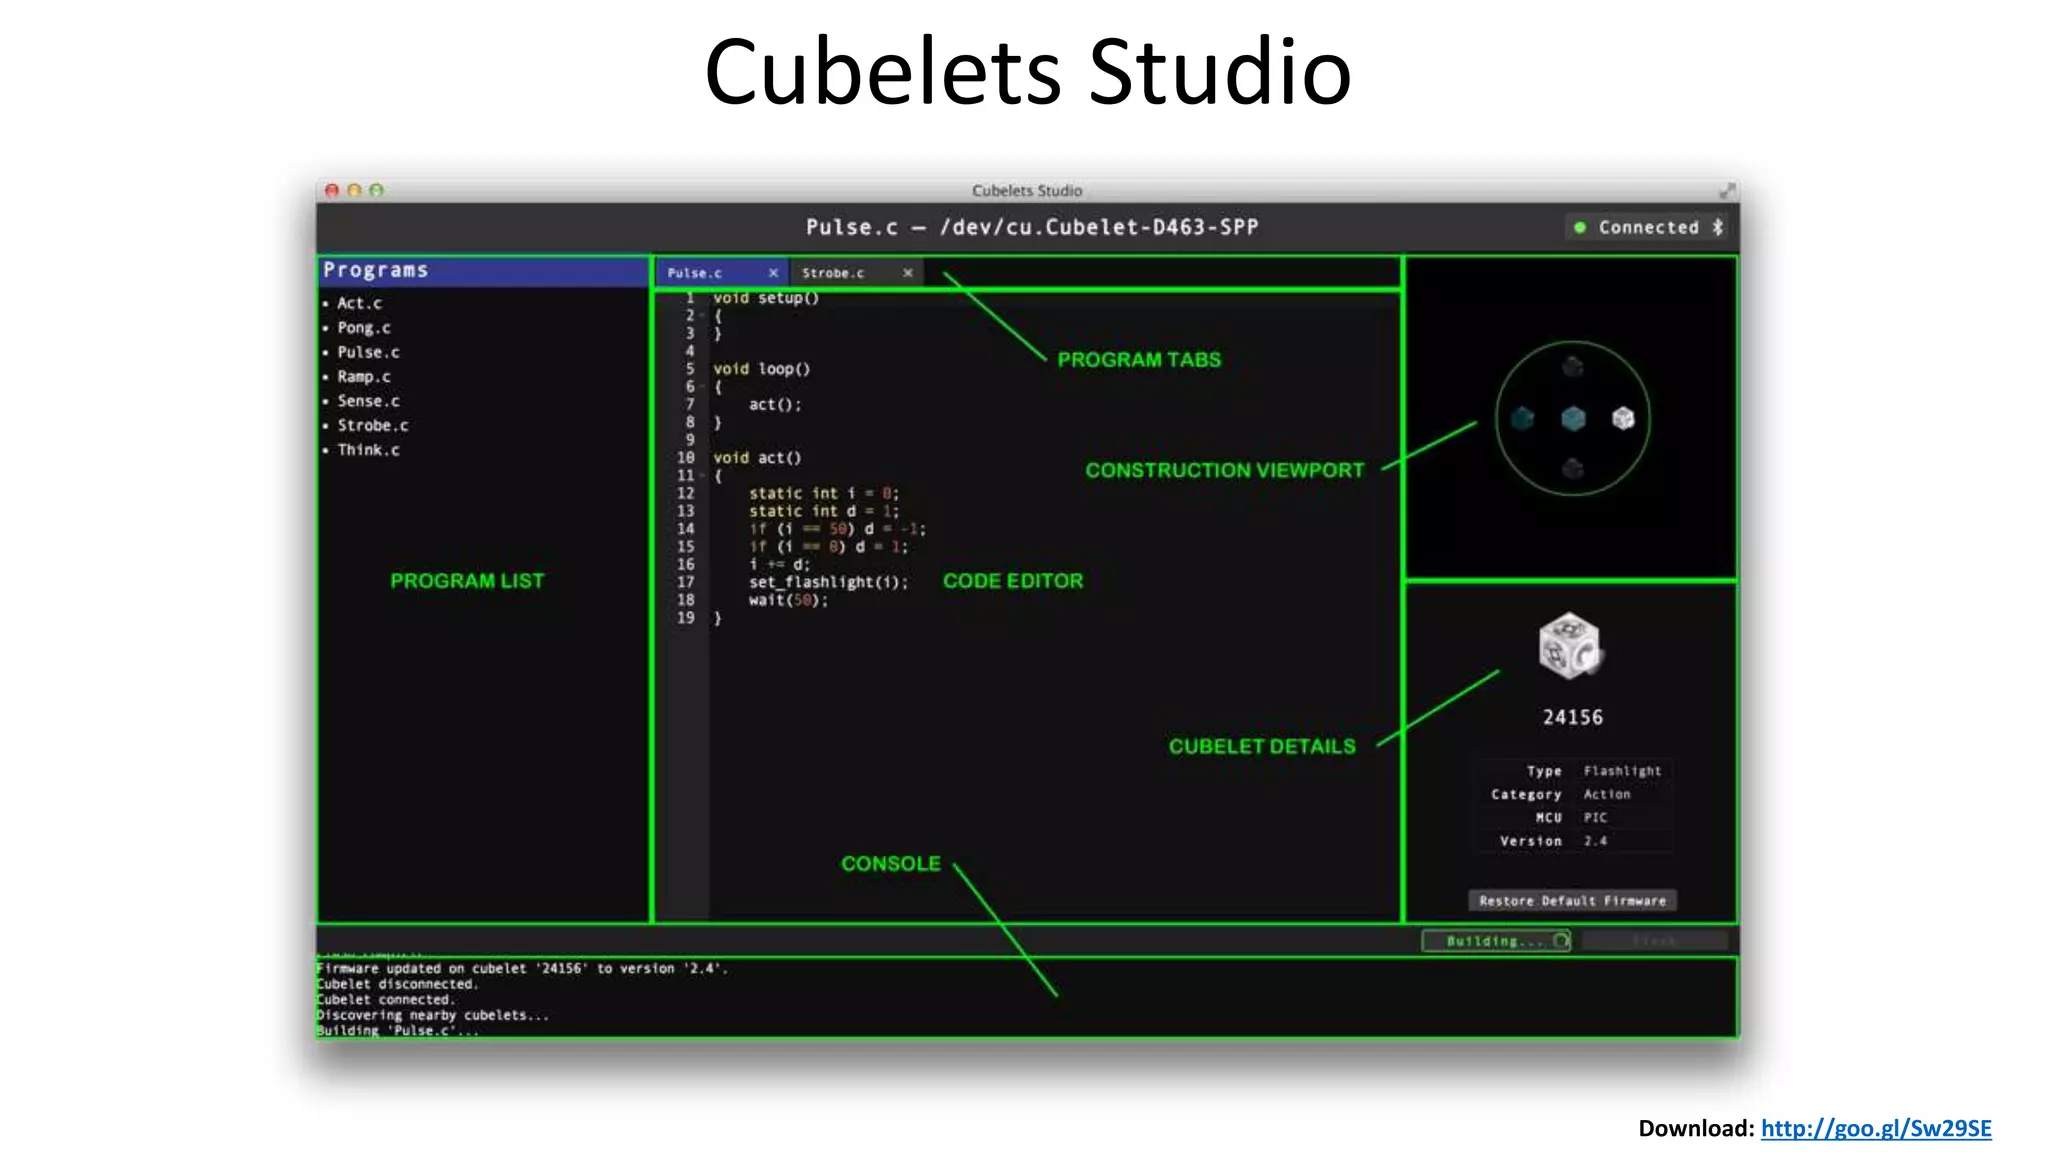Viewport: 2048px width, 1152px height.
Task: Click the large Flashlight cubelet image above 24156
Action: coord(1571,646)
